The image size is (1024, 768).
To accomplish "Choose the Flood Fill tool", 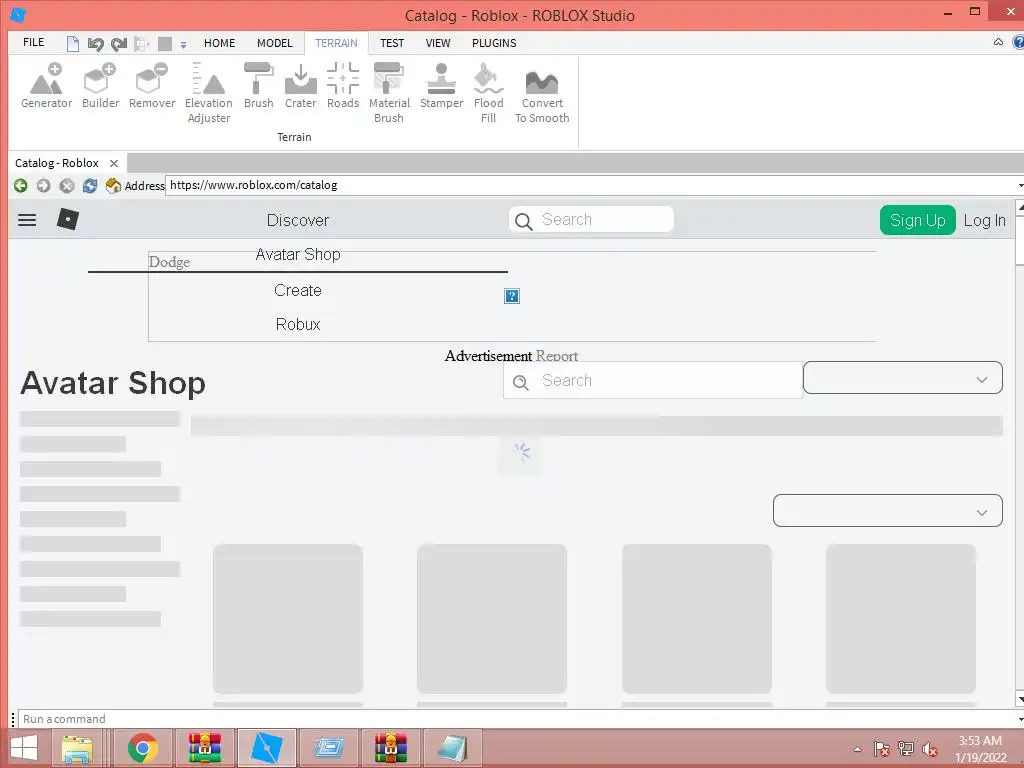I will [x=488, y=93].
